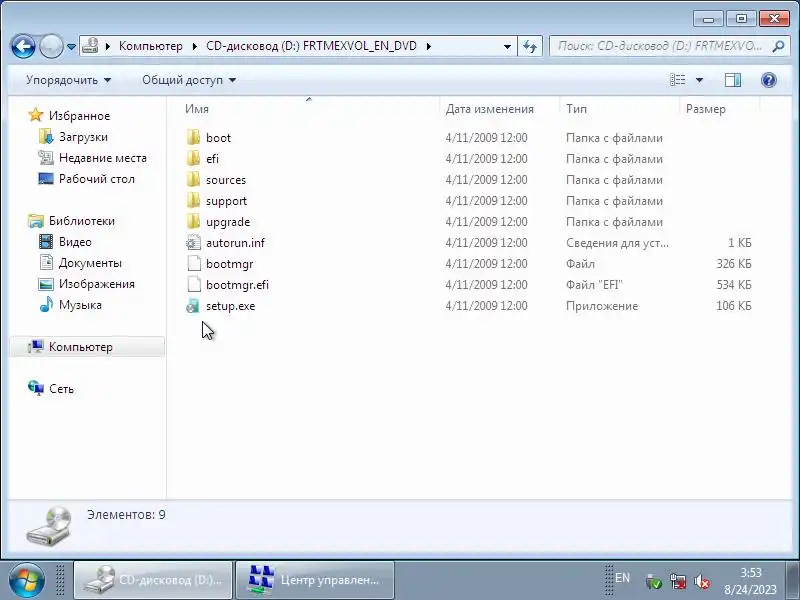Switch to CD-дисковод (D:) taskbar button
This screenshot has height=600, width=800.
tap(153, 581)
